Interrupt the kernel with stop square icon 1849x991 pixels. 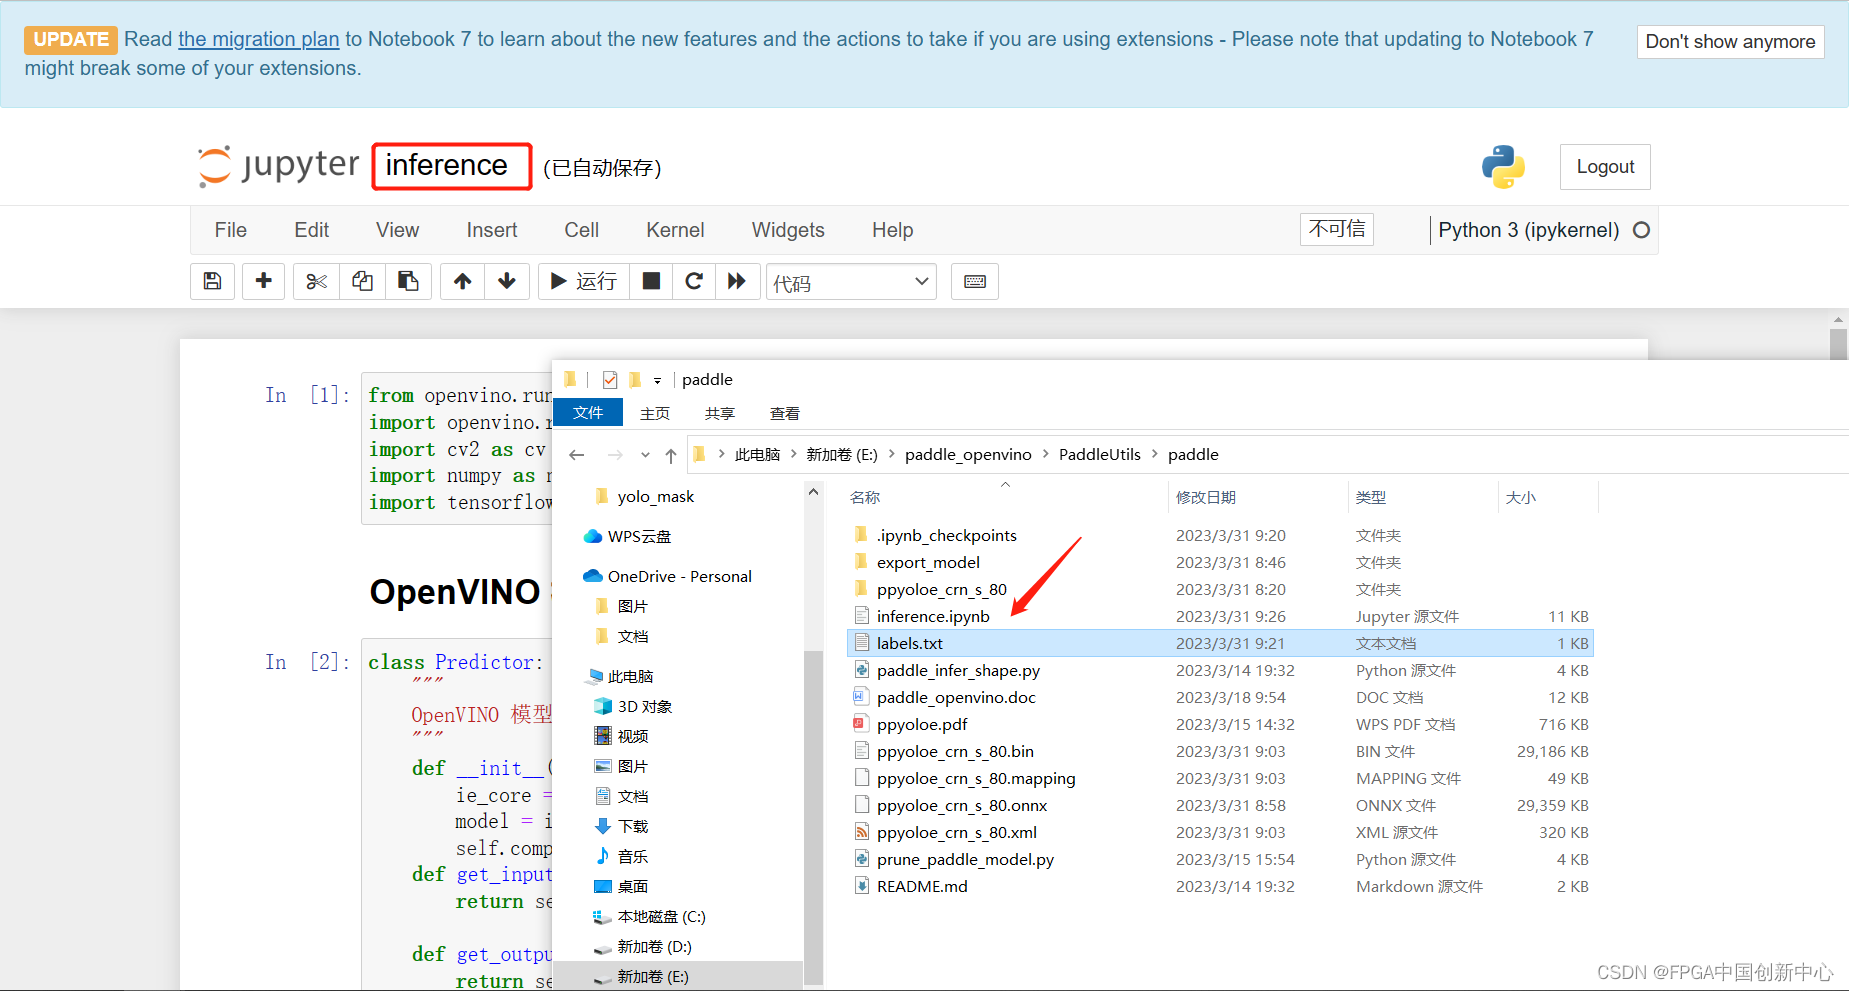[651, 281]
